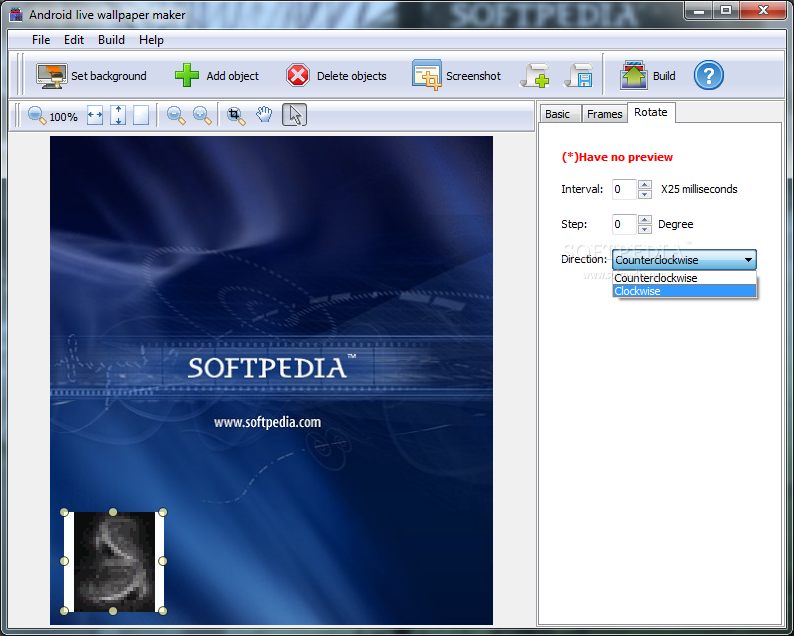
Task: Click the right-middle resize handle of object
Action: click(163, 561)
